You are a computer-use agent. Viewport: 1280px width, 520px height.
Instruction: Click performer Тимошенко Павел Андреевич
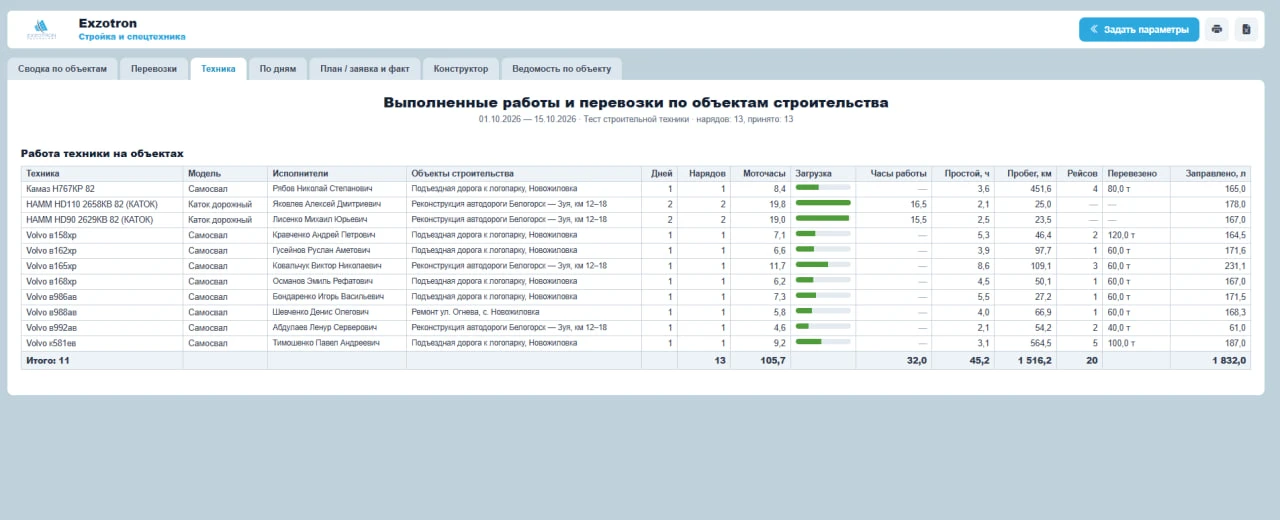(326, 343)
